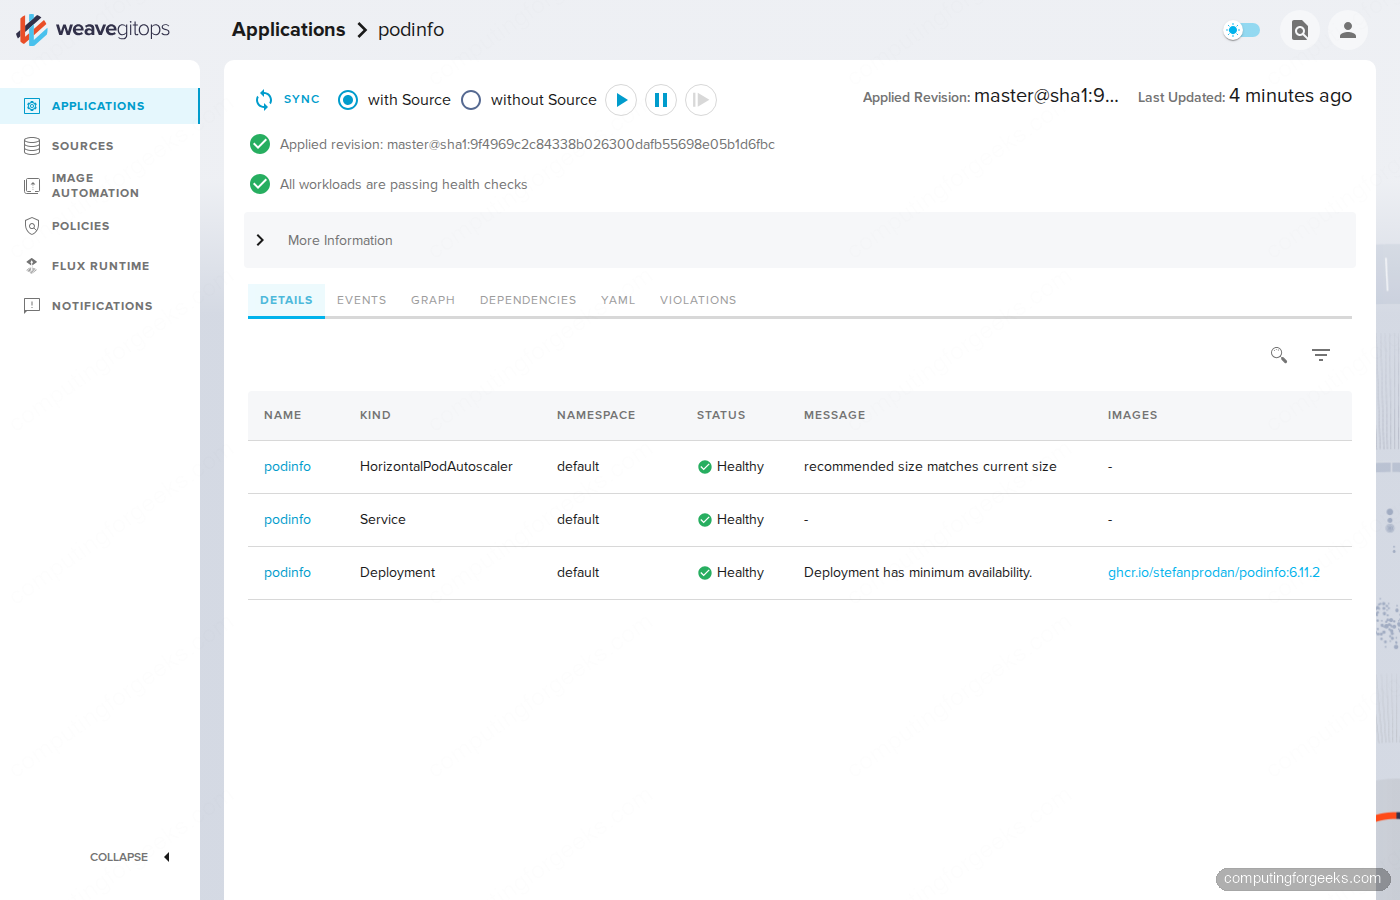The height and width of the screenshot is (900, 1400).
Task: Open the table filter icon
Action: click(1321, 355)
